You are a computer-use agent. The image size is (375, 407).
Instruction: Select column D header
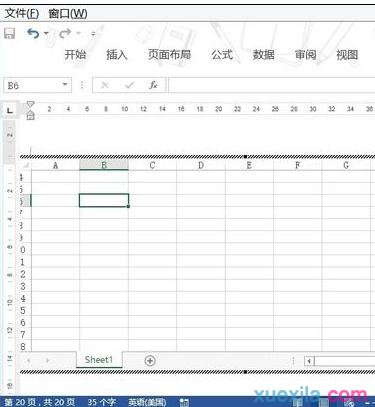tap(201, 165)
